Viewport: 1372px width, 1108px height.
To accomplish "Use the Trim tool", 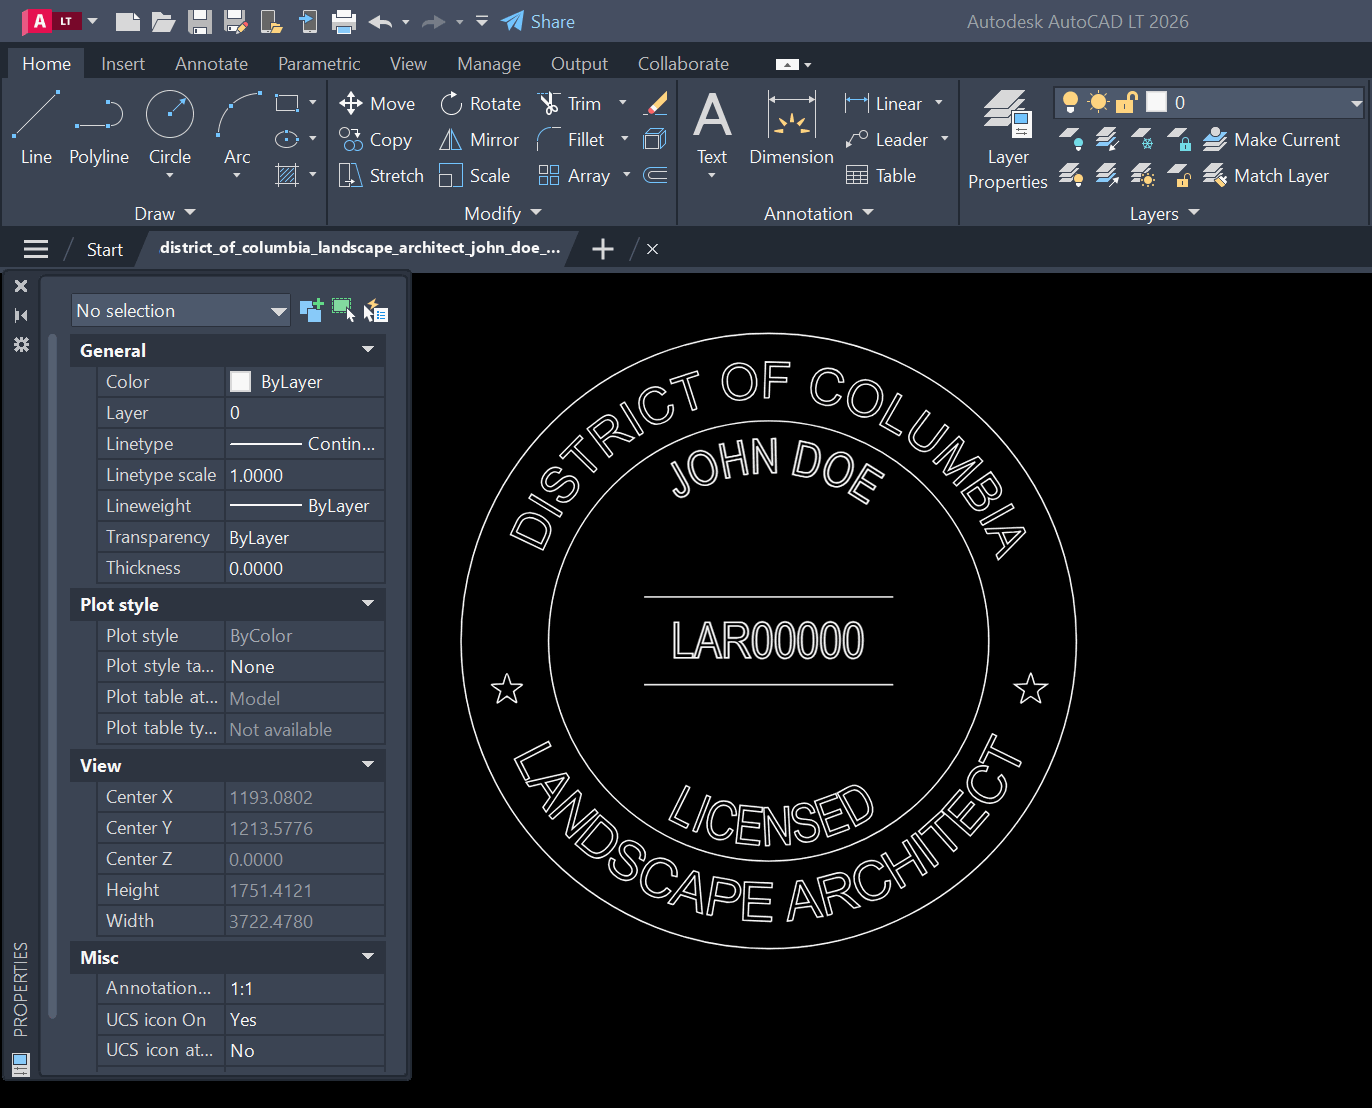I will tap(571, 103).
